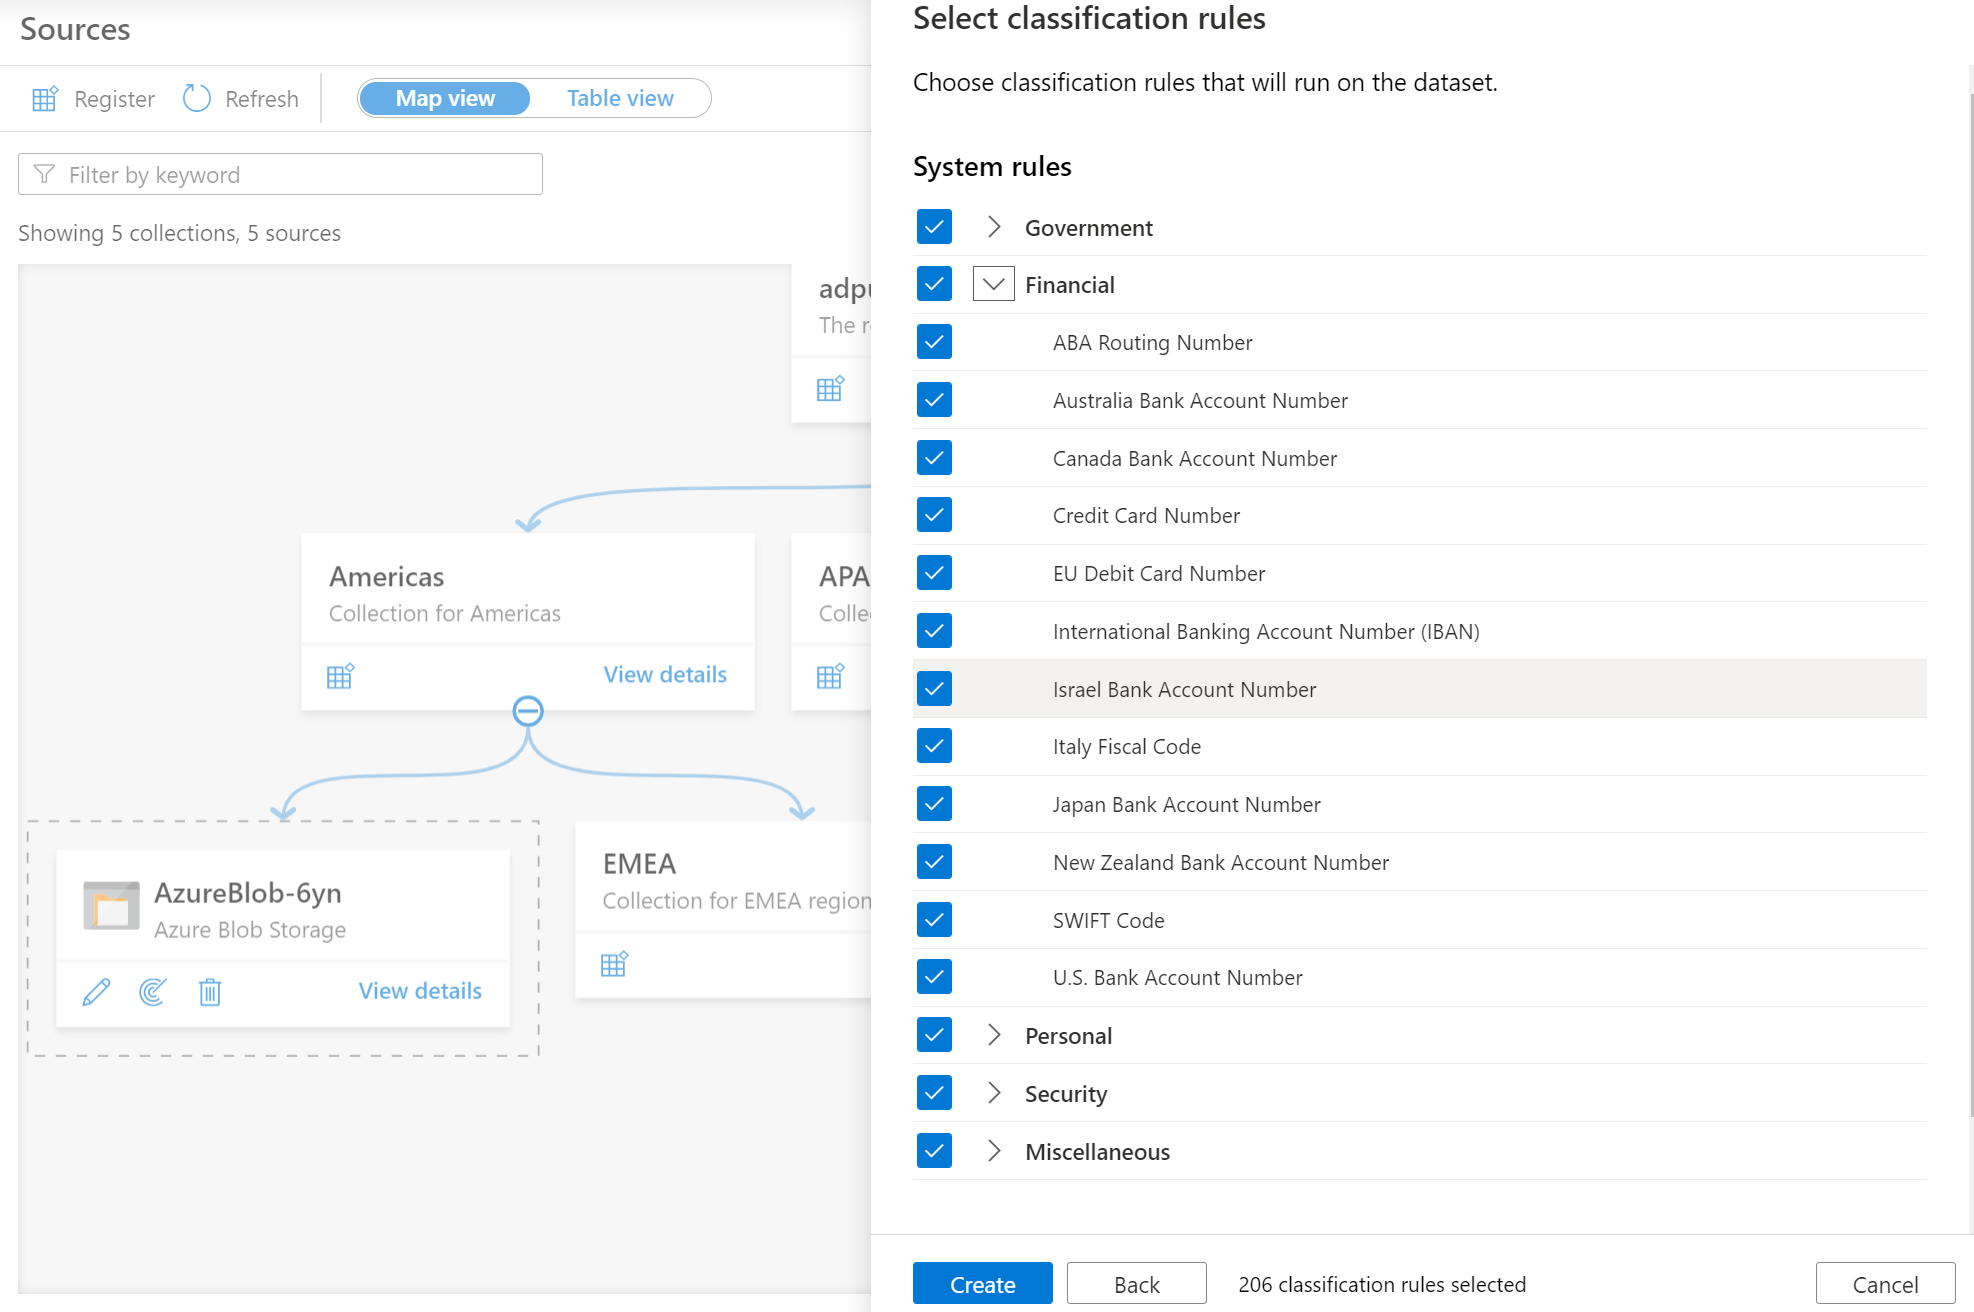Toggle off the SWIFT Code classification rule
This screenshot has height=1312, width=1974.
pos(933,920)
